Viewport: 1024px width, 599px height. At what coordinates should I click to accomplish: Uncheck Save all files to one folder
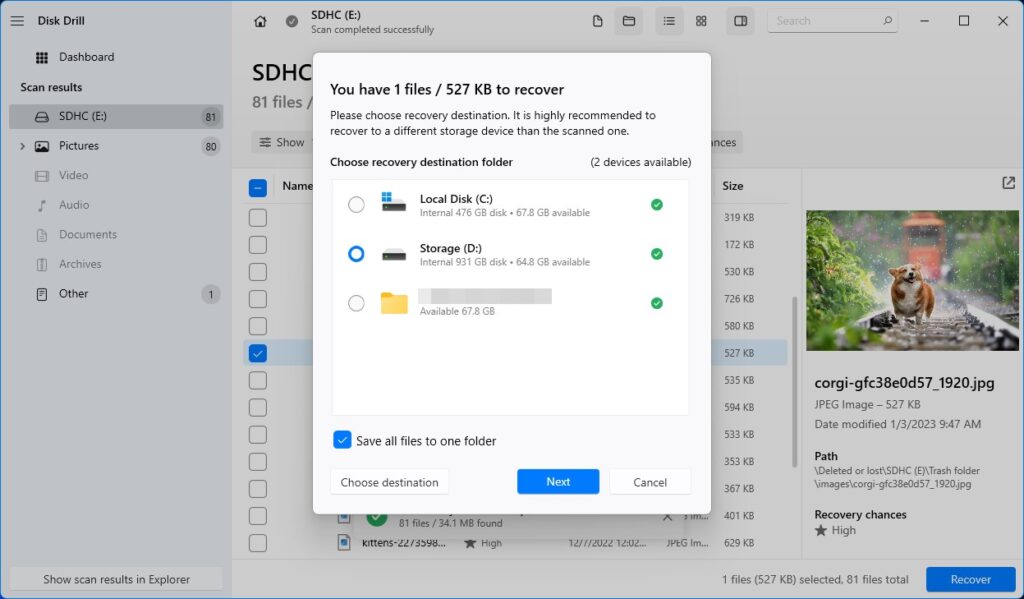coord(343,440)
